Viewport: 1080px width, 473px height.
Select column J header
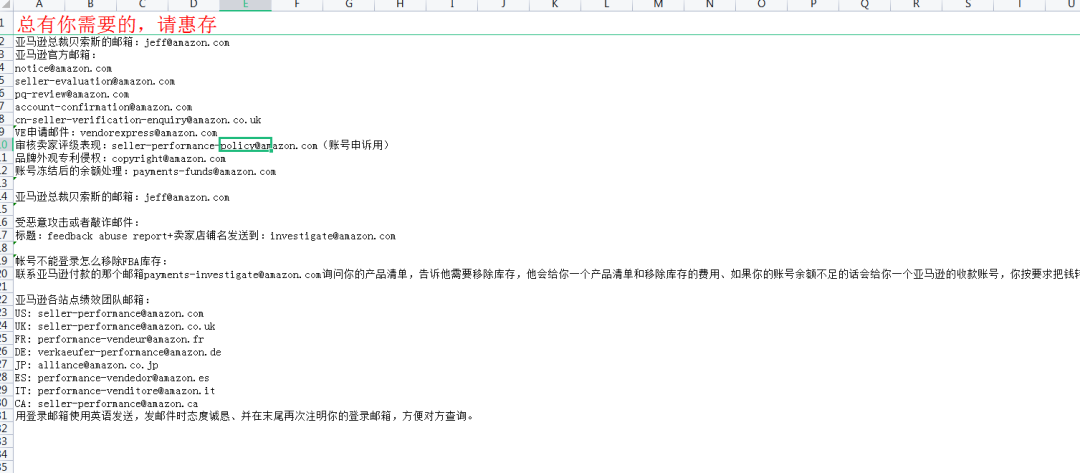point(503,6)
